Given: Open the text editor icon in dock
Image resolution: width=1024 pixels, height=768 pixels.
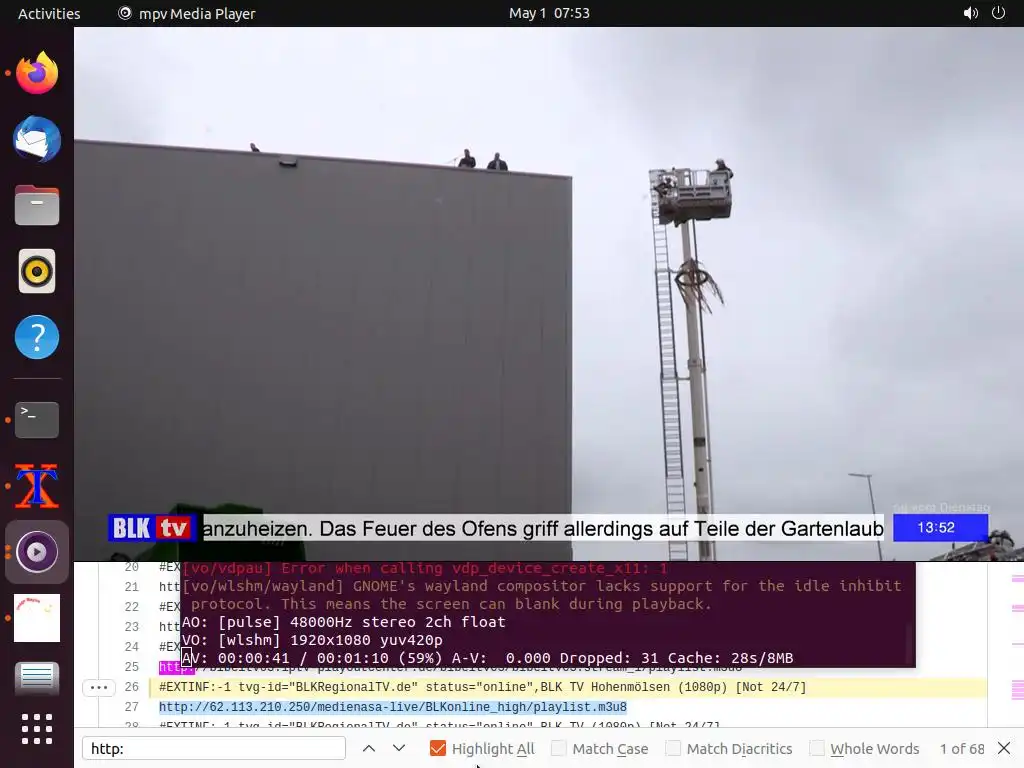Looking at the screenshot, I should tap(37, 679).
